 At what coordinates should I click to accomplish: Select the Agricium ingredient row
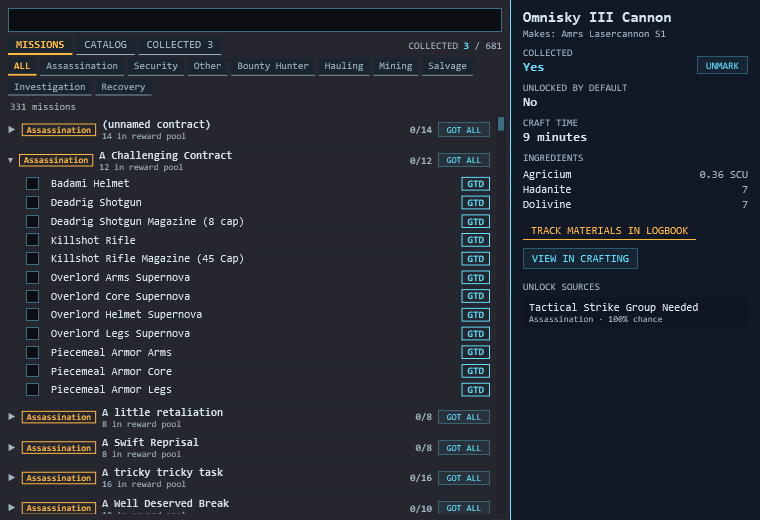[635, 174]
